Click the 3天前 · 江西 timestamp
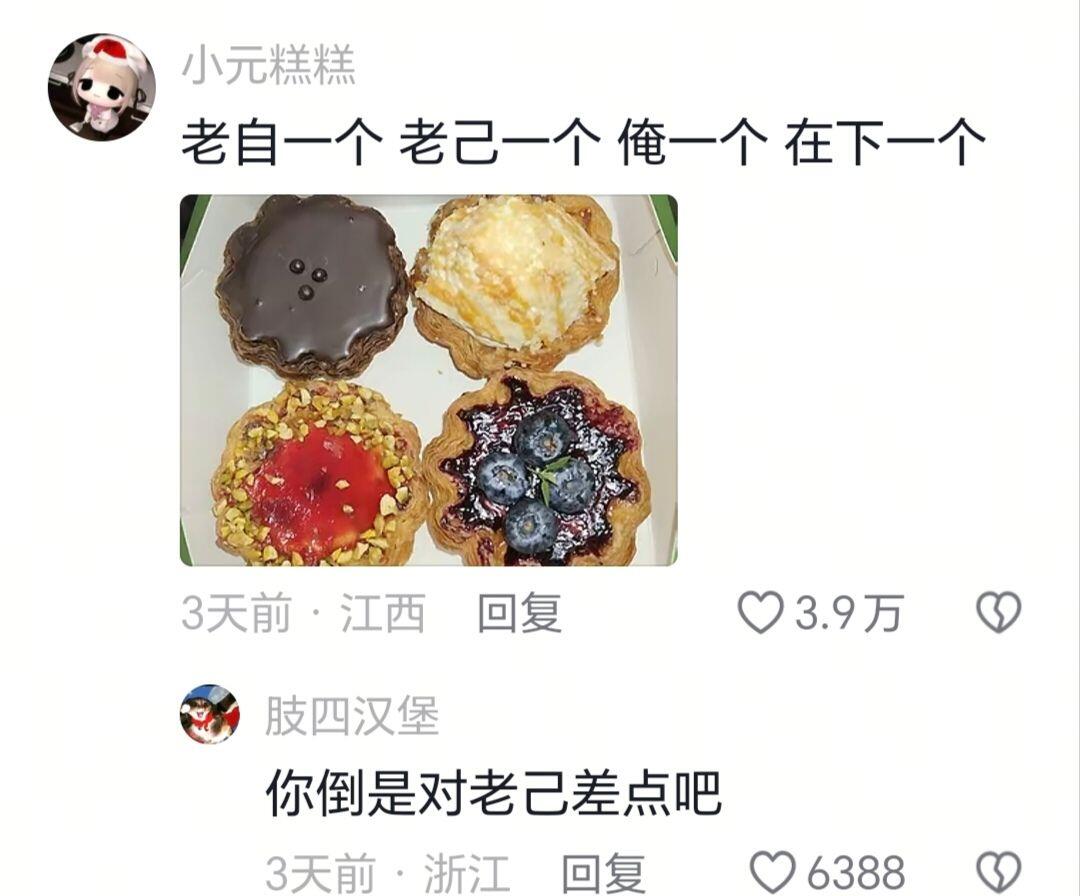The image size is (1080, 896). click(x=304, y=613)
